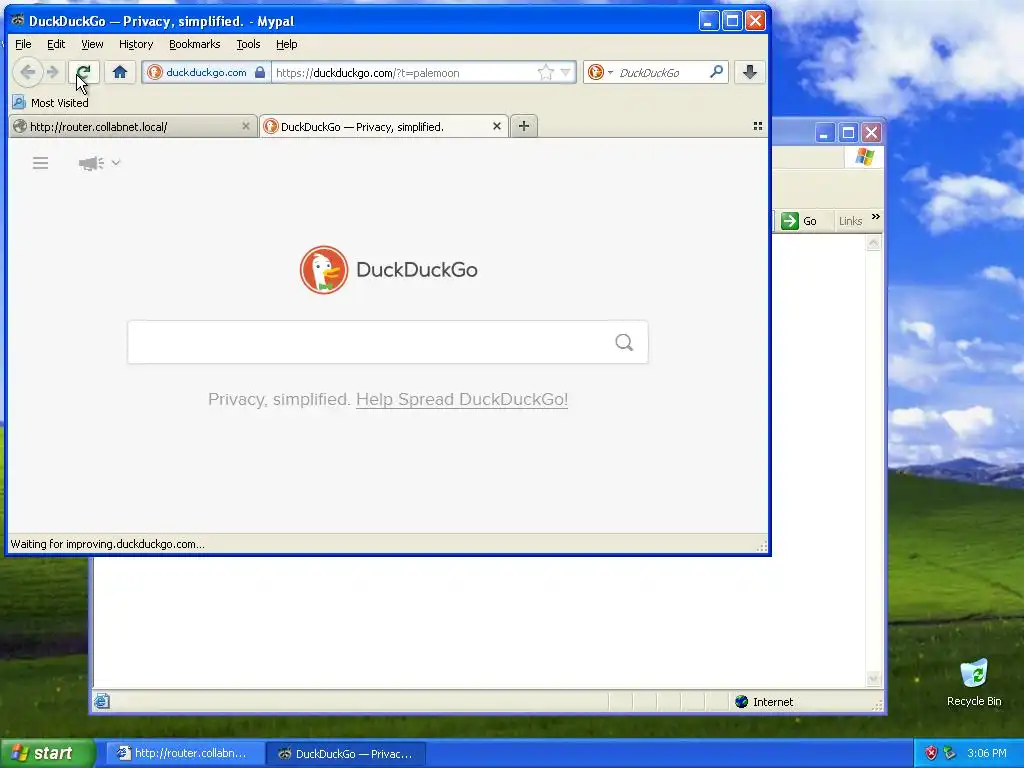1024x768 pixels.
Task: Reload the current page
Action: pyautogui.click(x=84, y=72)
